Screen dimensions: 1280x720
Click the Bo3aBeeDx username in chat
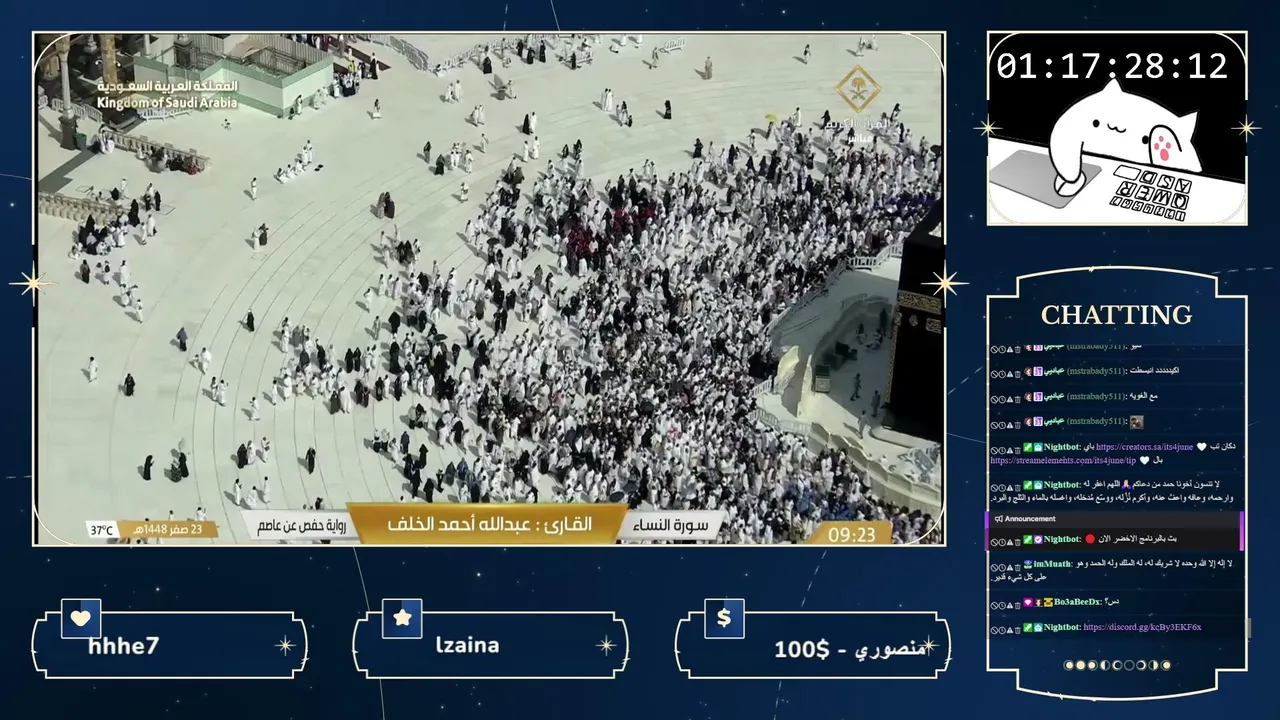[x=1078, y=603]
